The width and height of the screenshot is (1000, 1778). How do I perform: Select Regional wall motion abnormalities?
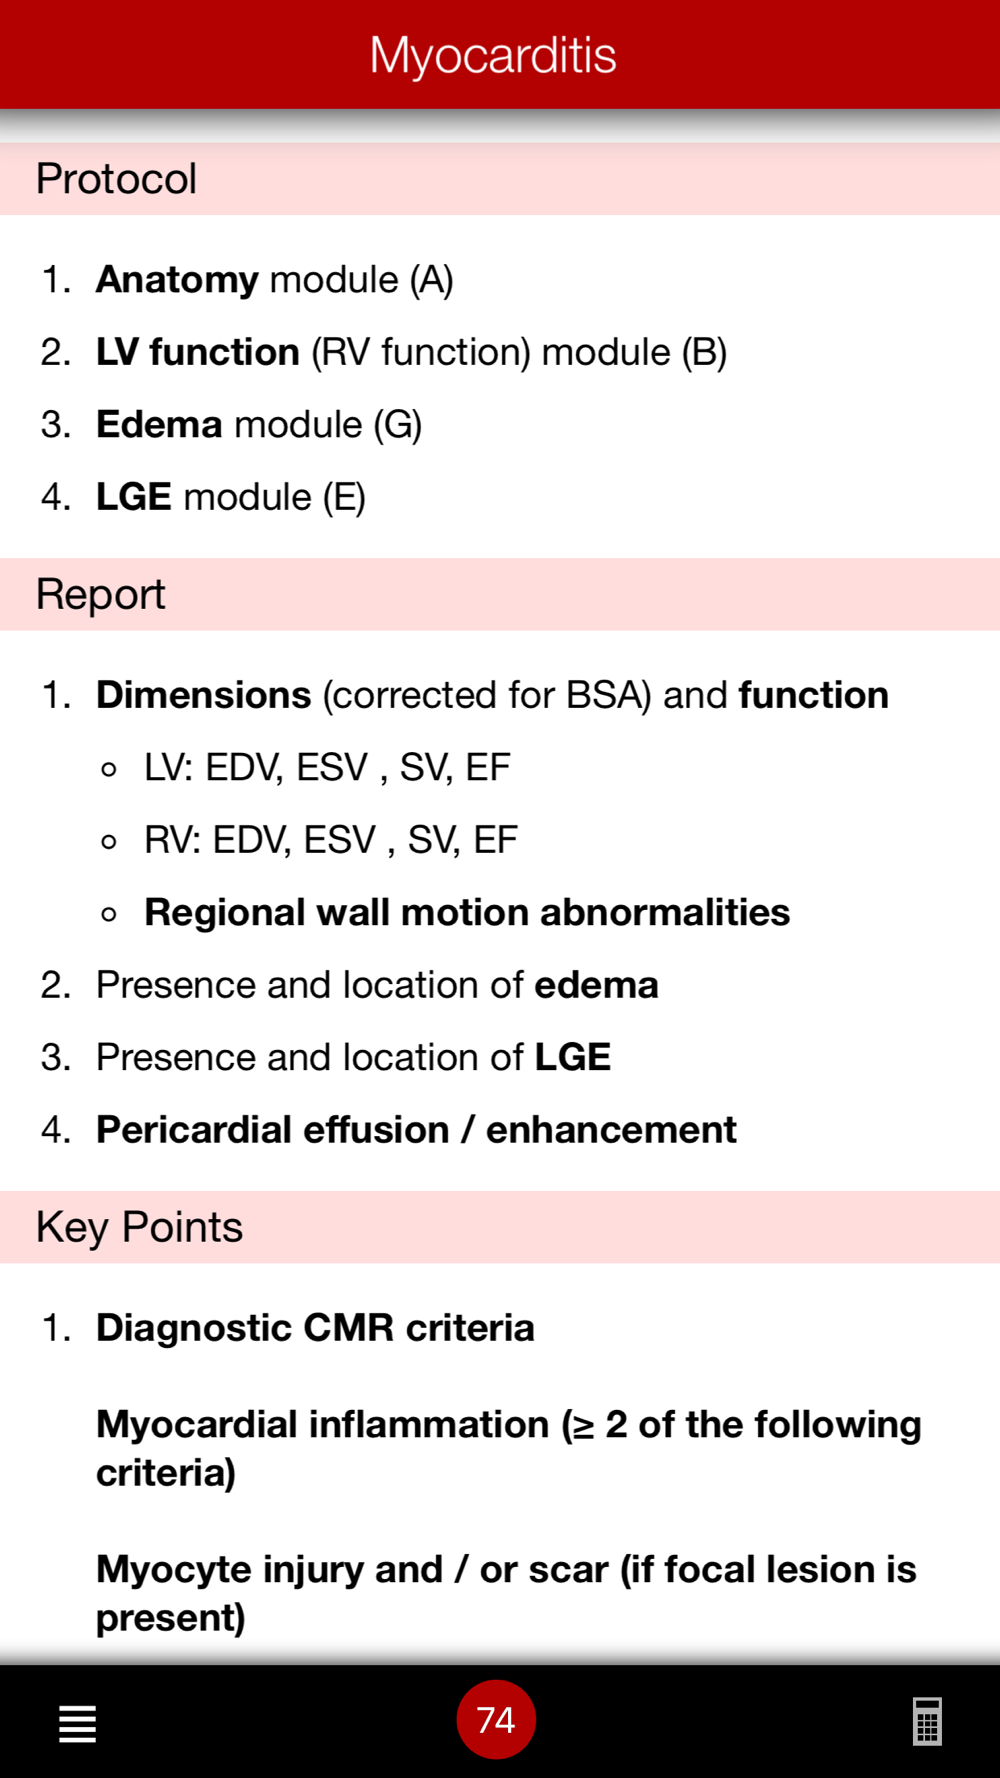(x=467, y=912)
